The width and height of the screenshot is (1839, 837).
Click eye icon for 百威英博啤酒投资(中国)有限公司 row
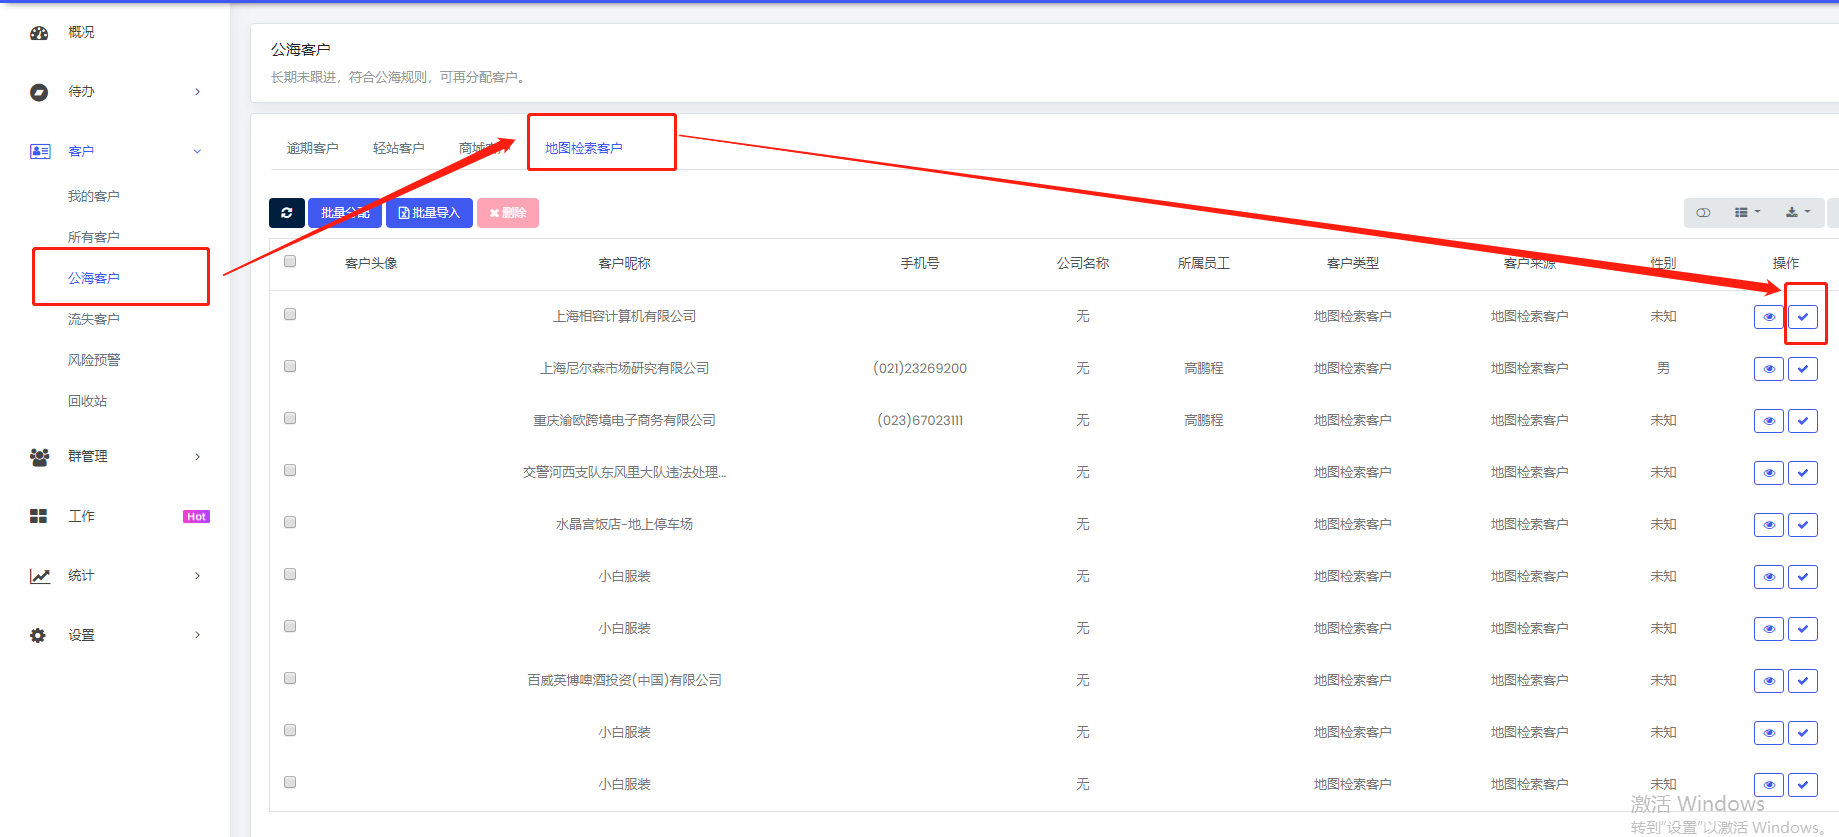click(1768, 681)
